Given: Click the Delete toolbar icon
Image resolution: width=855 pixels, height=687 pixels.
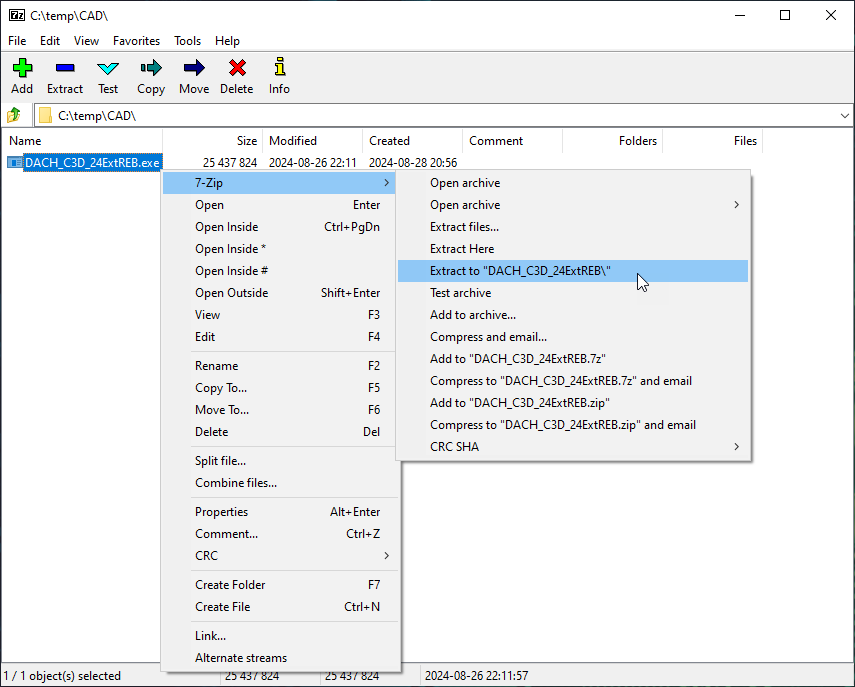Looking at the screenshot, I should [x=236, y=75].
